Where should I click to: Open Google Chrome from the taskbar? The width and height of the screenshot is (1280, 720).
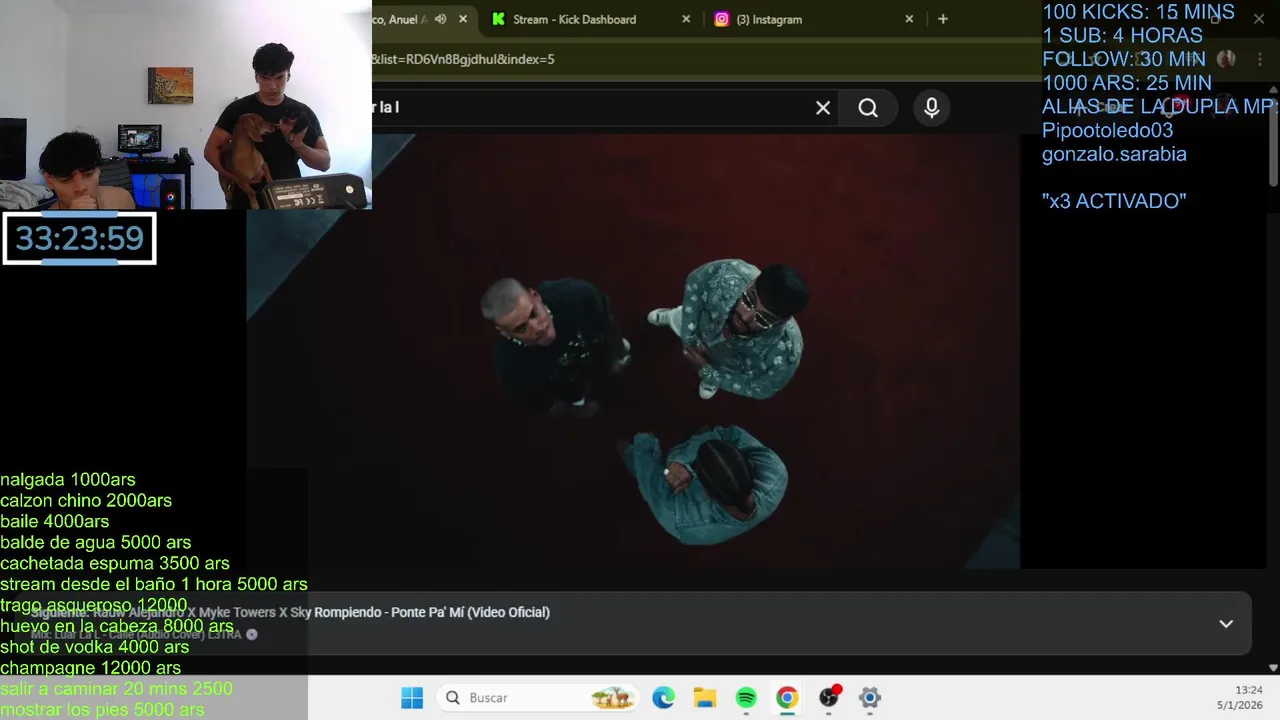click(x=787, y=698)
